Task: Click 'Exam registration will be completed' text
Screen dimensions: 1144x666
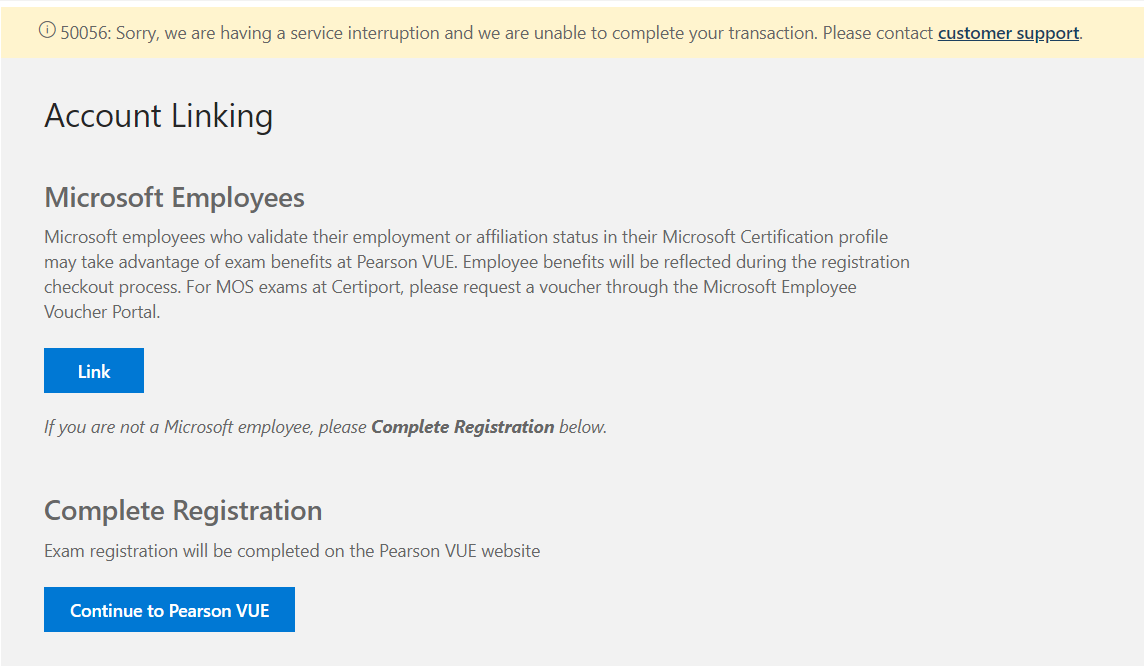Action: pyautogui.click(x=292, y=551)
